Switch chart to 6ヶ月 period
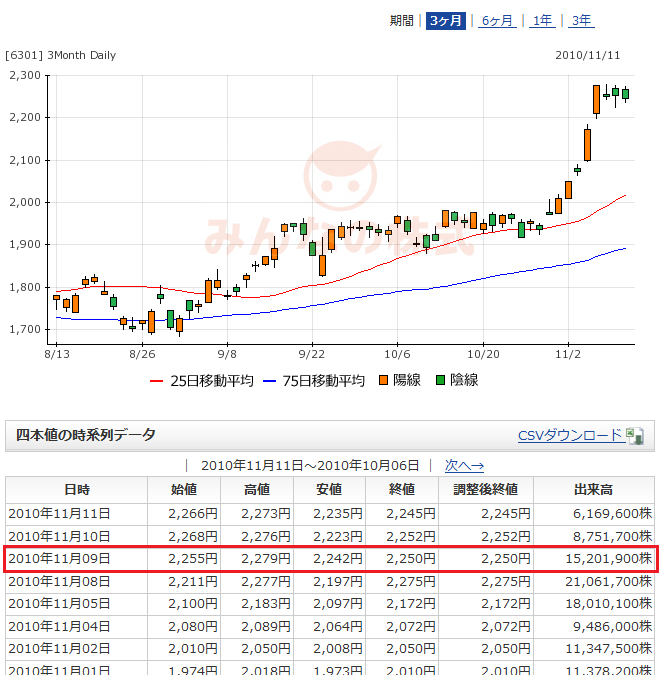Viewport: 664px width, 675px height. tap(497, 21)
